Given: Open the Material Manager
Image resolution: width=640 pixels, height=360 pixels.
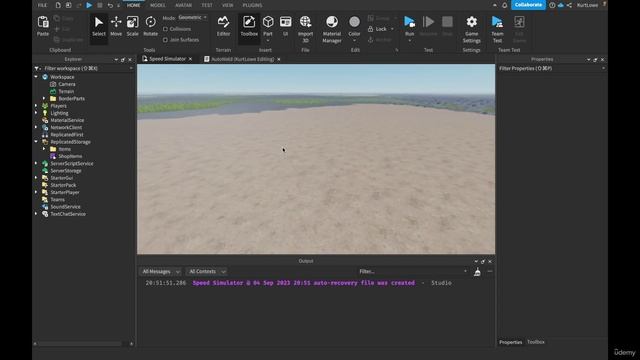Looking at the screenshot, I should pyautogui.click(x=332, y=29).
